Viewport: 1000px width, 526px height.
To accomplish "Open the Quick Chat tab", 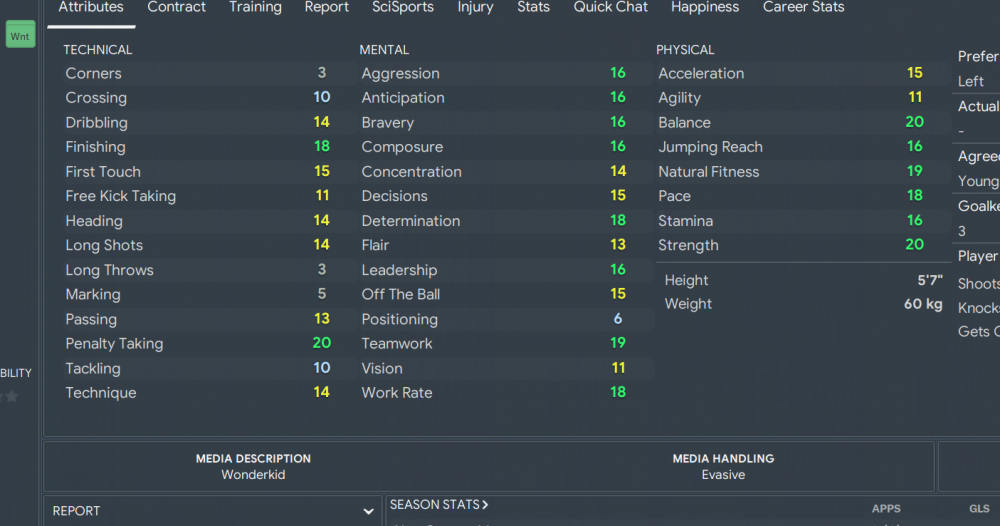I will tap(610, 8).
